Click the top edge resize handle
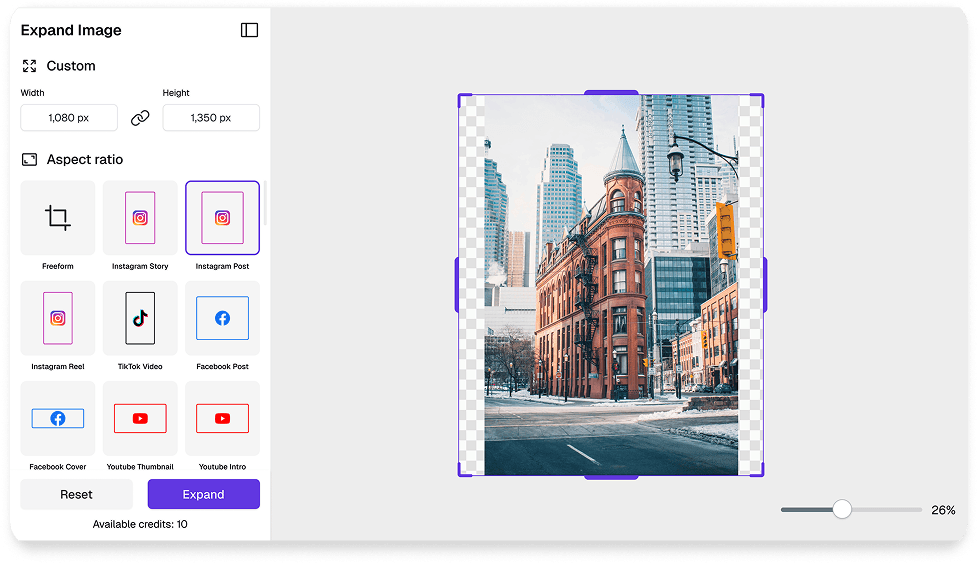978x564 pixels. click(x=611, y=93)
